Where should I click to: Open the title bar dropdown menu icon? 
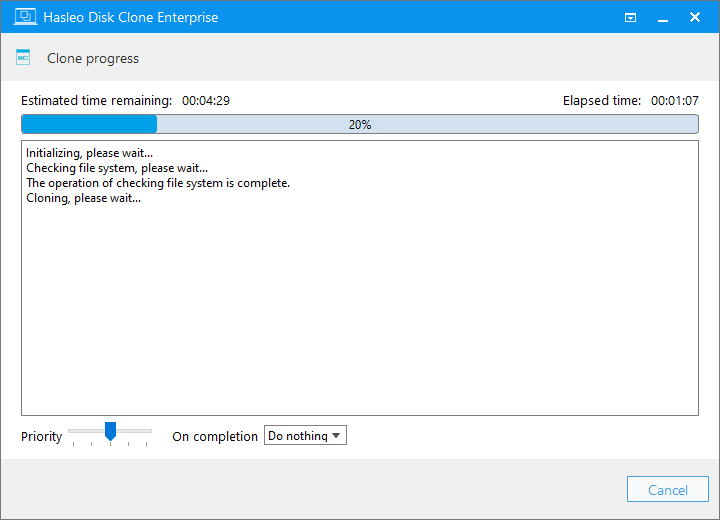tap(630, 17)
